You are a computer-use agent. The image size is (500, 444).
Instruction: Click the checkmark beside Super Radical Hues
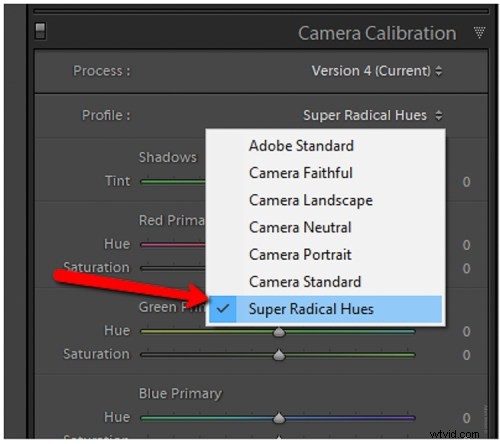point(223,309)
